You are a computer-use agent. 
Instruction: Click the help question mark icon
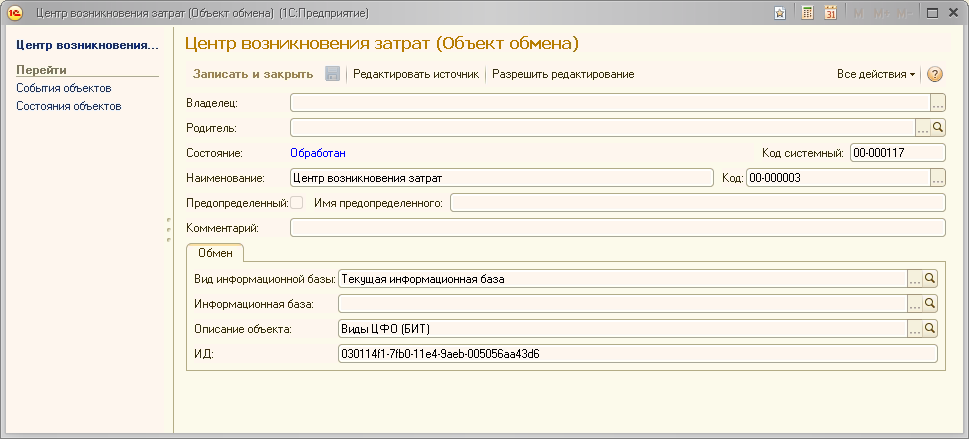coord(935,75)
